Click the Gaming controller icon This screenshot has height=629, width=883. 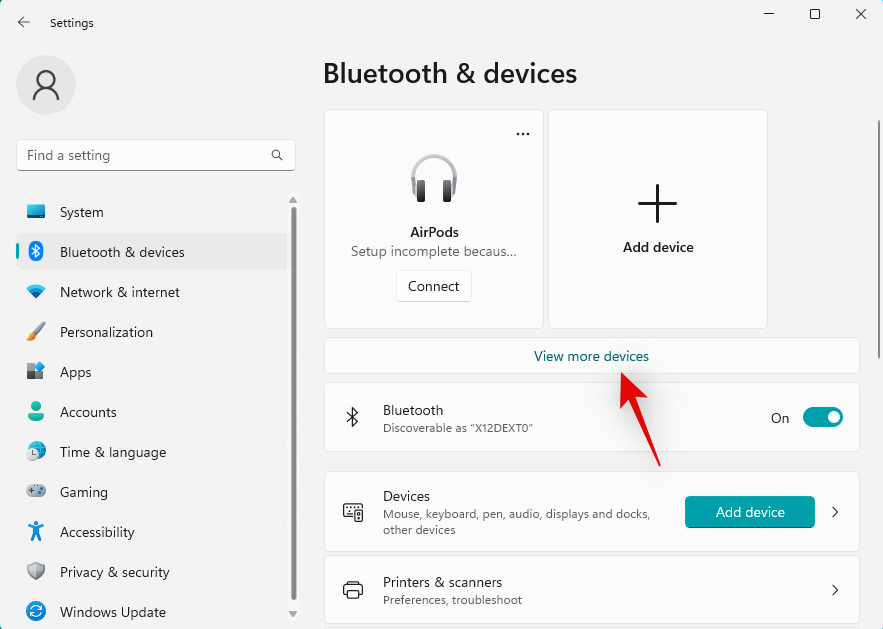[x=36, y=490]
